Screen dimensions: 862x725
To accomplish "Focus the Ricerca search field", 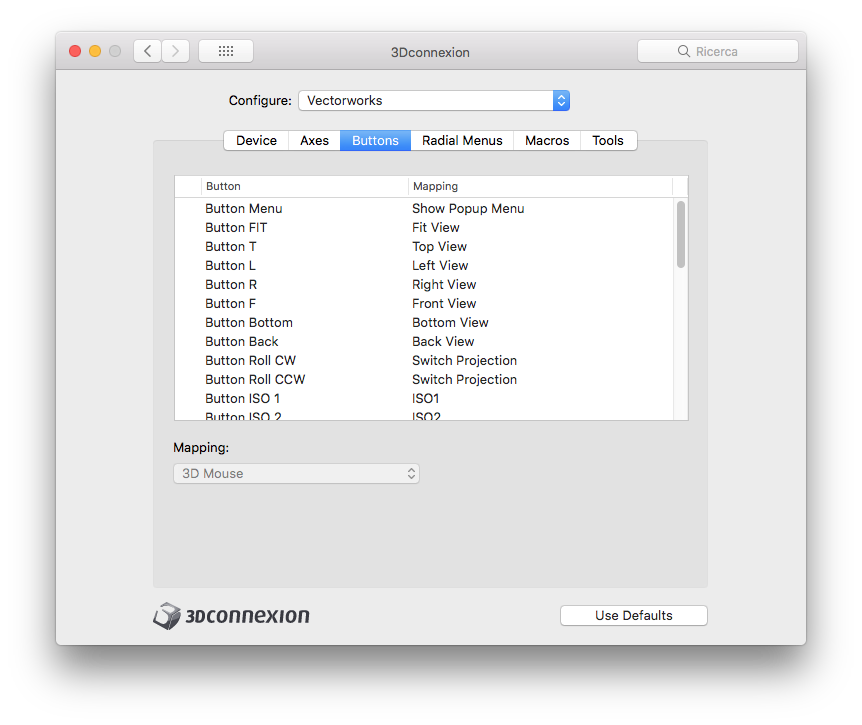I will [x=717, y=51].
